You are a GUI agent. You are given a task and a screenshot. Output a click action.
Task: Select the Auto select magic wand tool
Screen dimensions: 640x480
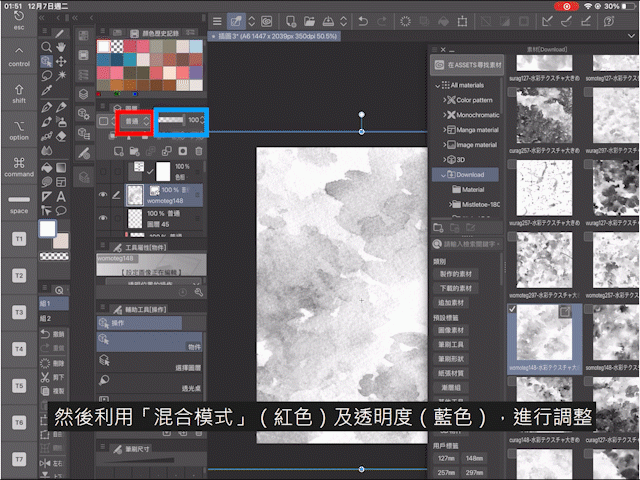[61, 76]
